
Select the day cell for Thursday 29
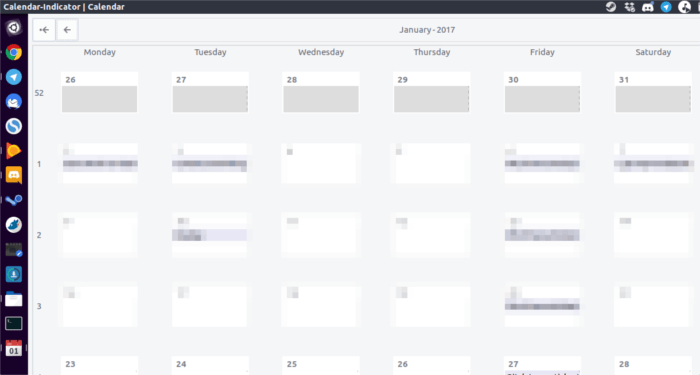pos(432,92)
